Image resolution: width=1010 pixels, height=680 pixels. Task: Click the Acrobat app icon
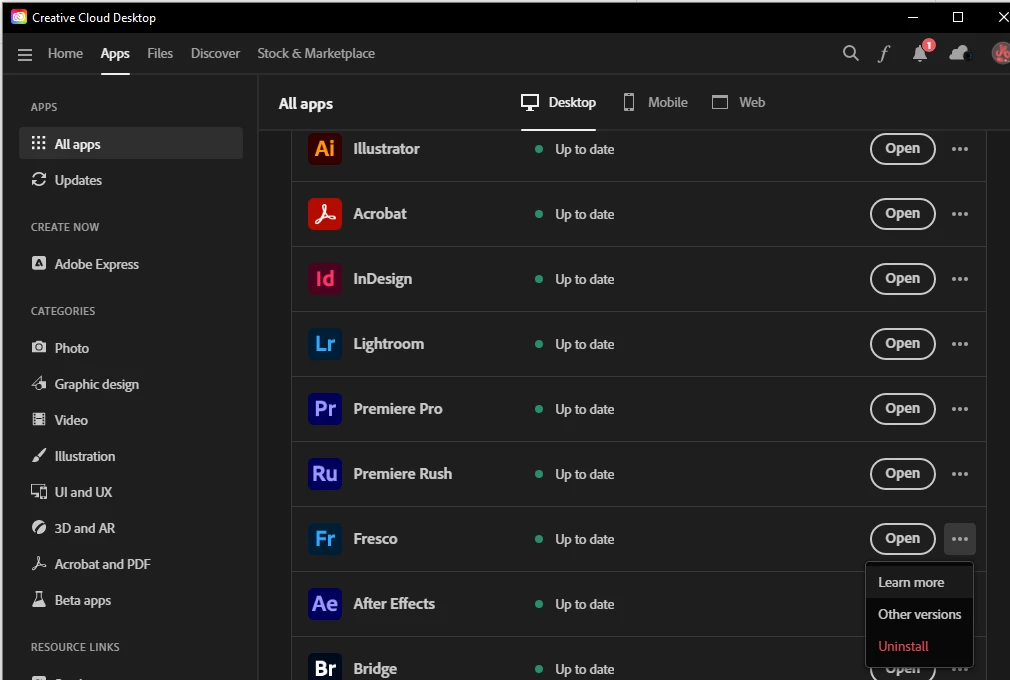click(325, 214)
